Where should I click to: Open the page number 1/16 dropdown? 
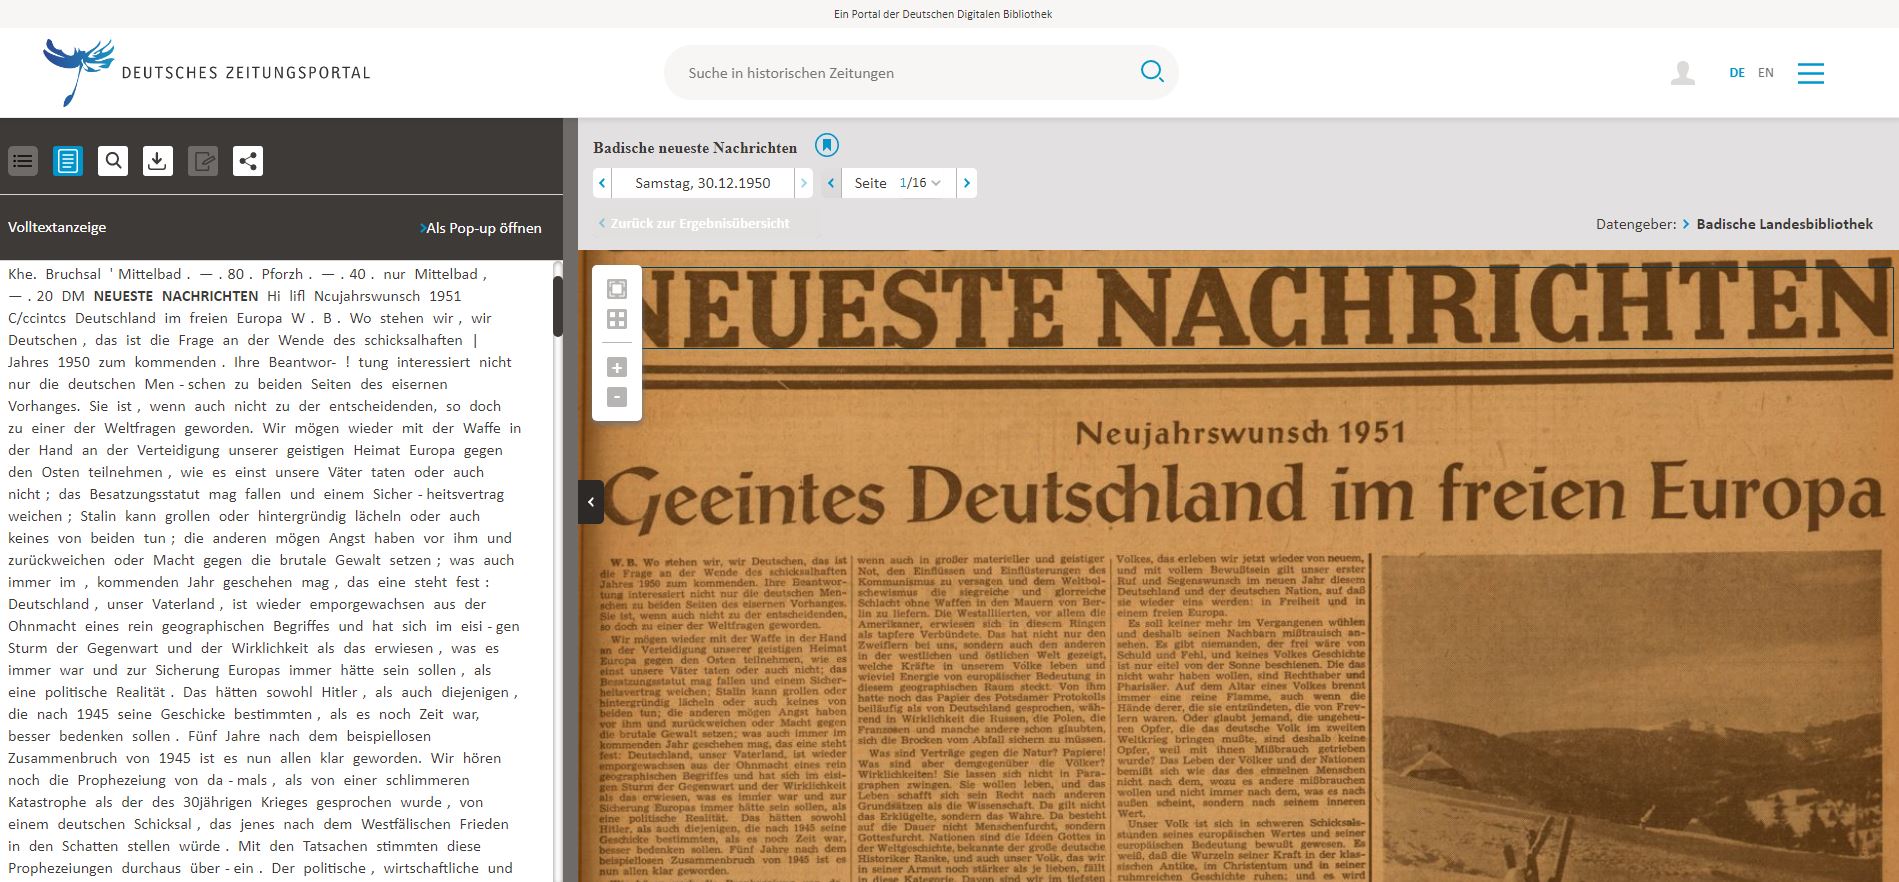point(920,183)
